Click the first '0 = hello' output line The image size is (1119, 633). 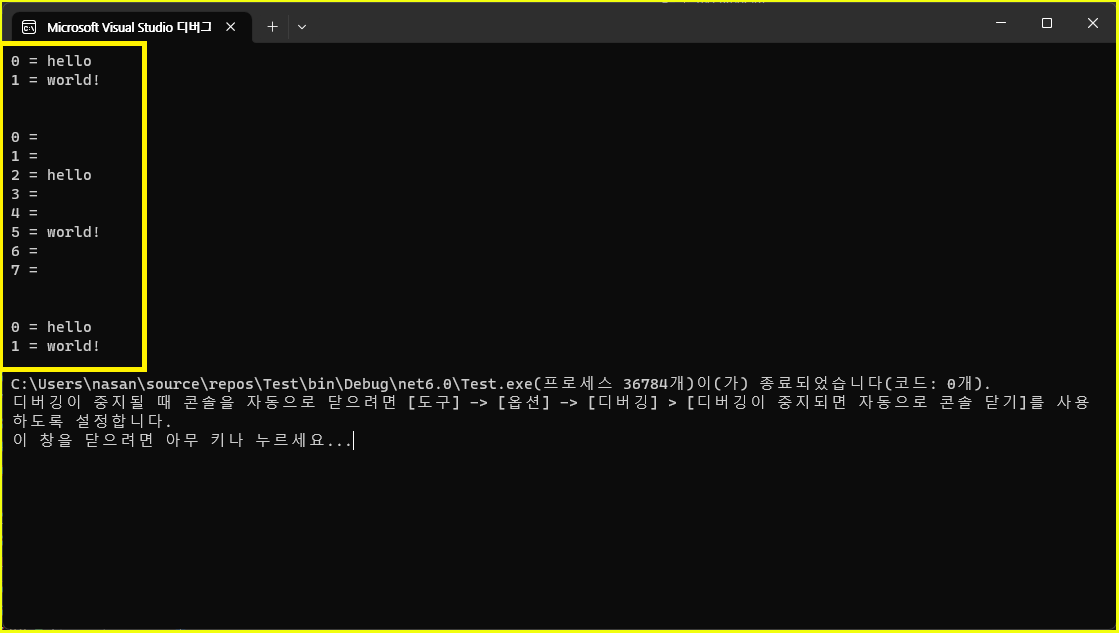[x=51, y=61]
